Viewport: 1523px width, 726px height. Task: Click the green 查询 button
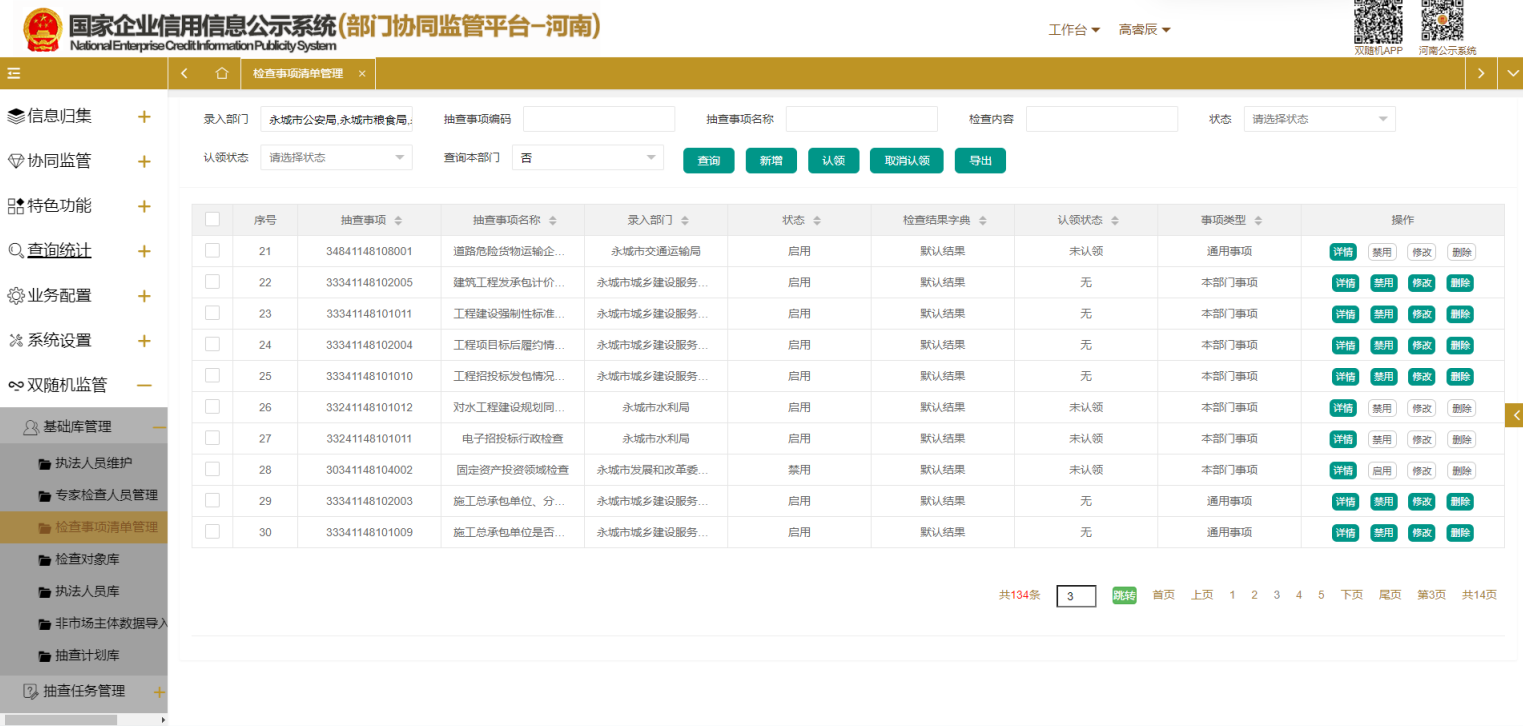point(708,161)
